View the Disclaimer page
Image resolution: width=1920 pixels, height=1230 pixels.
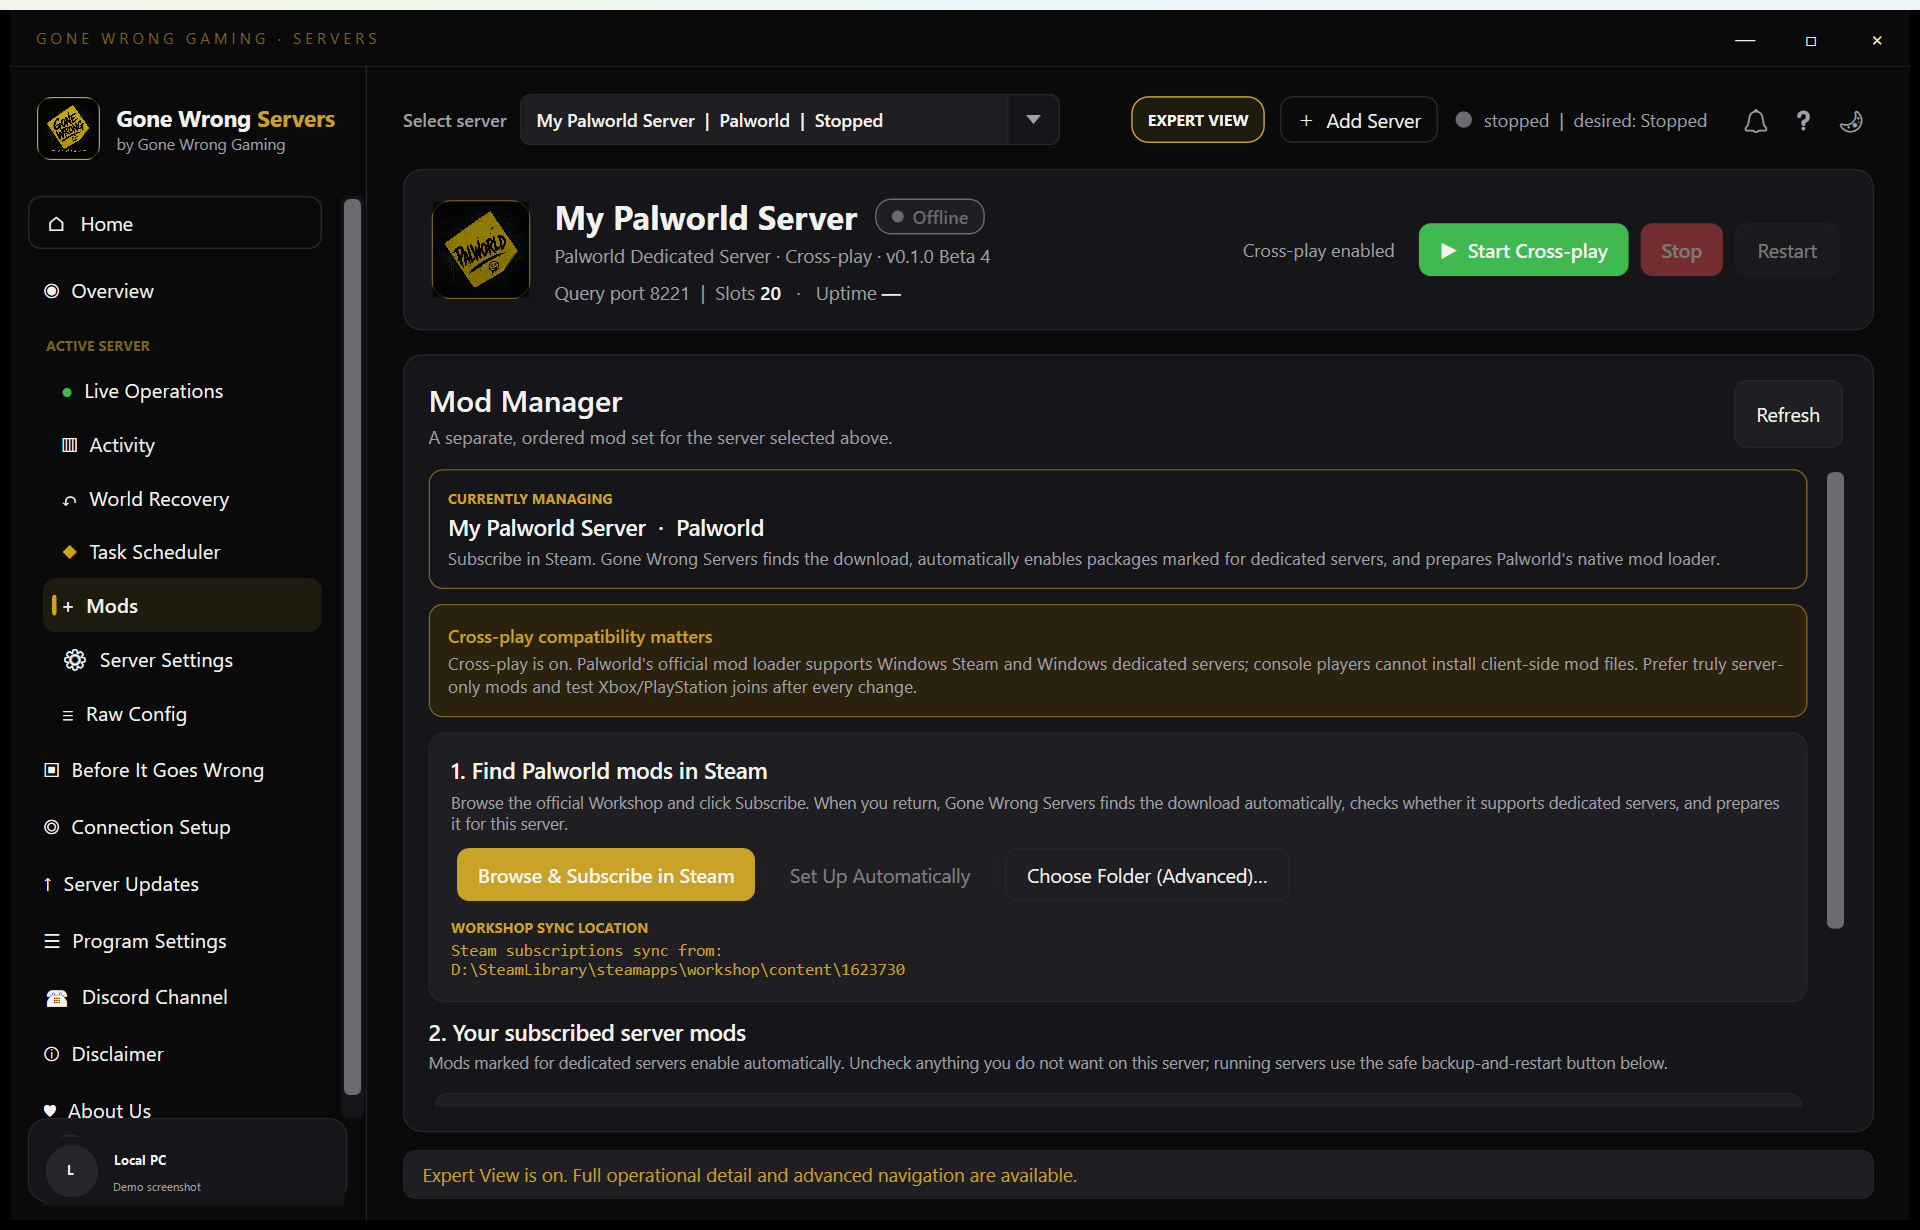click(x=175, y=1054)
